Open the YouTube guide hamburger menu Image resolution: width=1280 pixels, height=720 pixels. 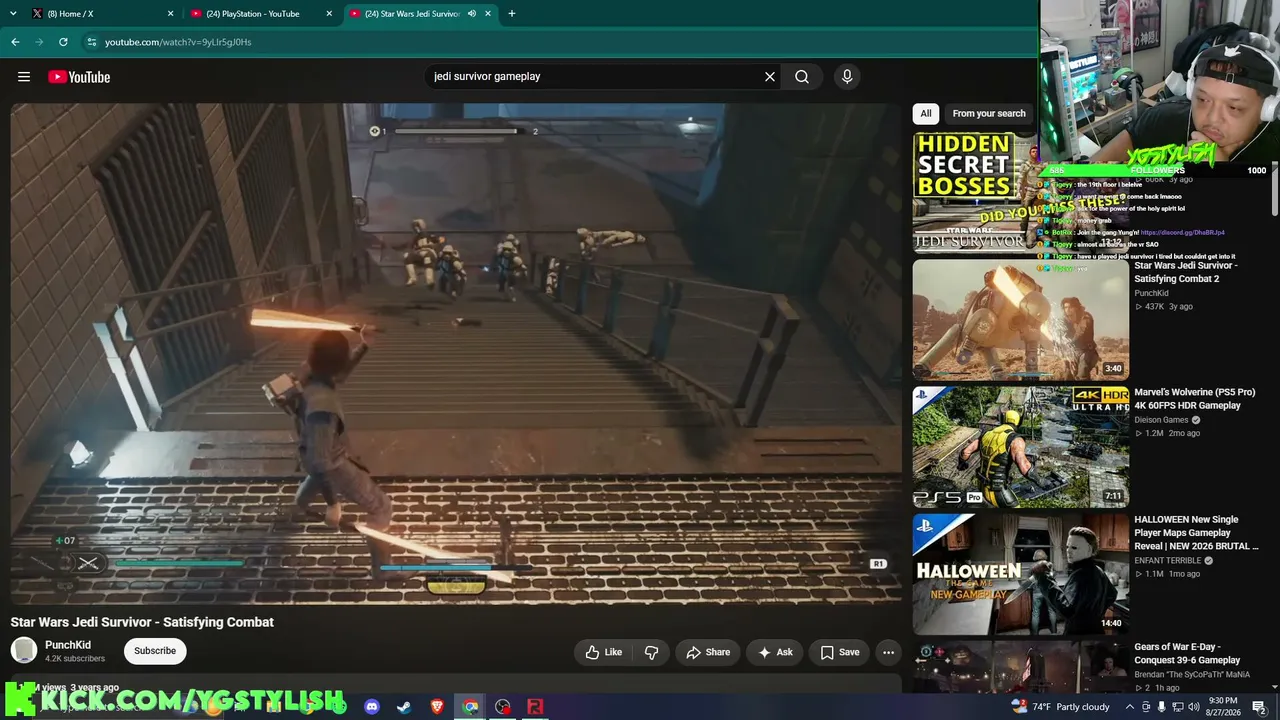tap(24, 77)
